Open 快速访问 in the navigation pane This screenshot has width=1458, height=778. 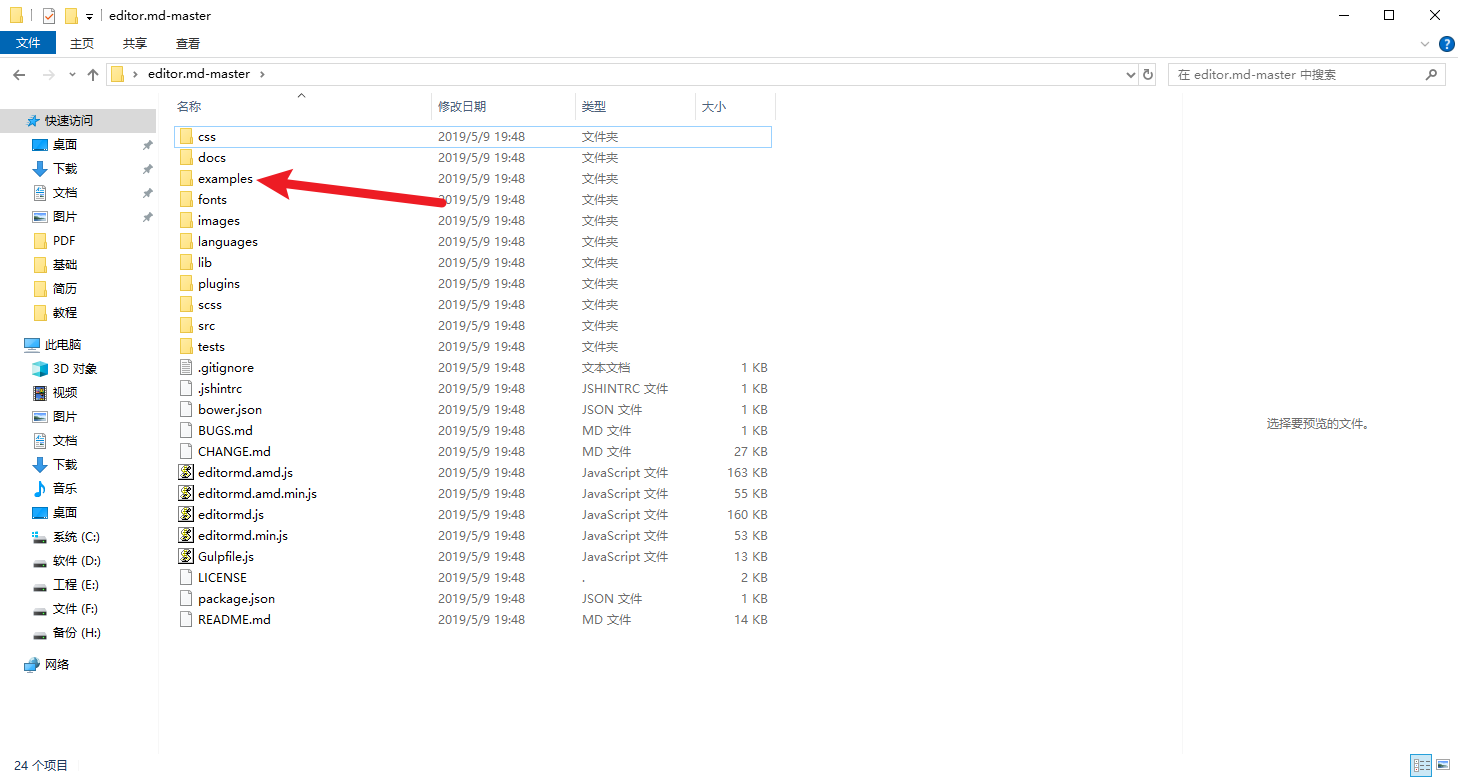pyautogui.click(x=78, y=120)
